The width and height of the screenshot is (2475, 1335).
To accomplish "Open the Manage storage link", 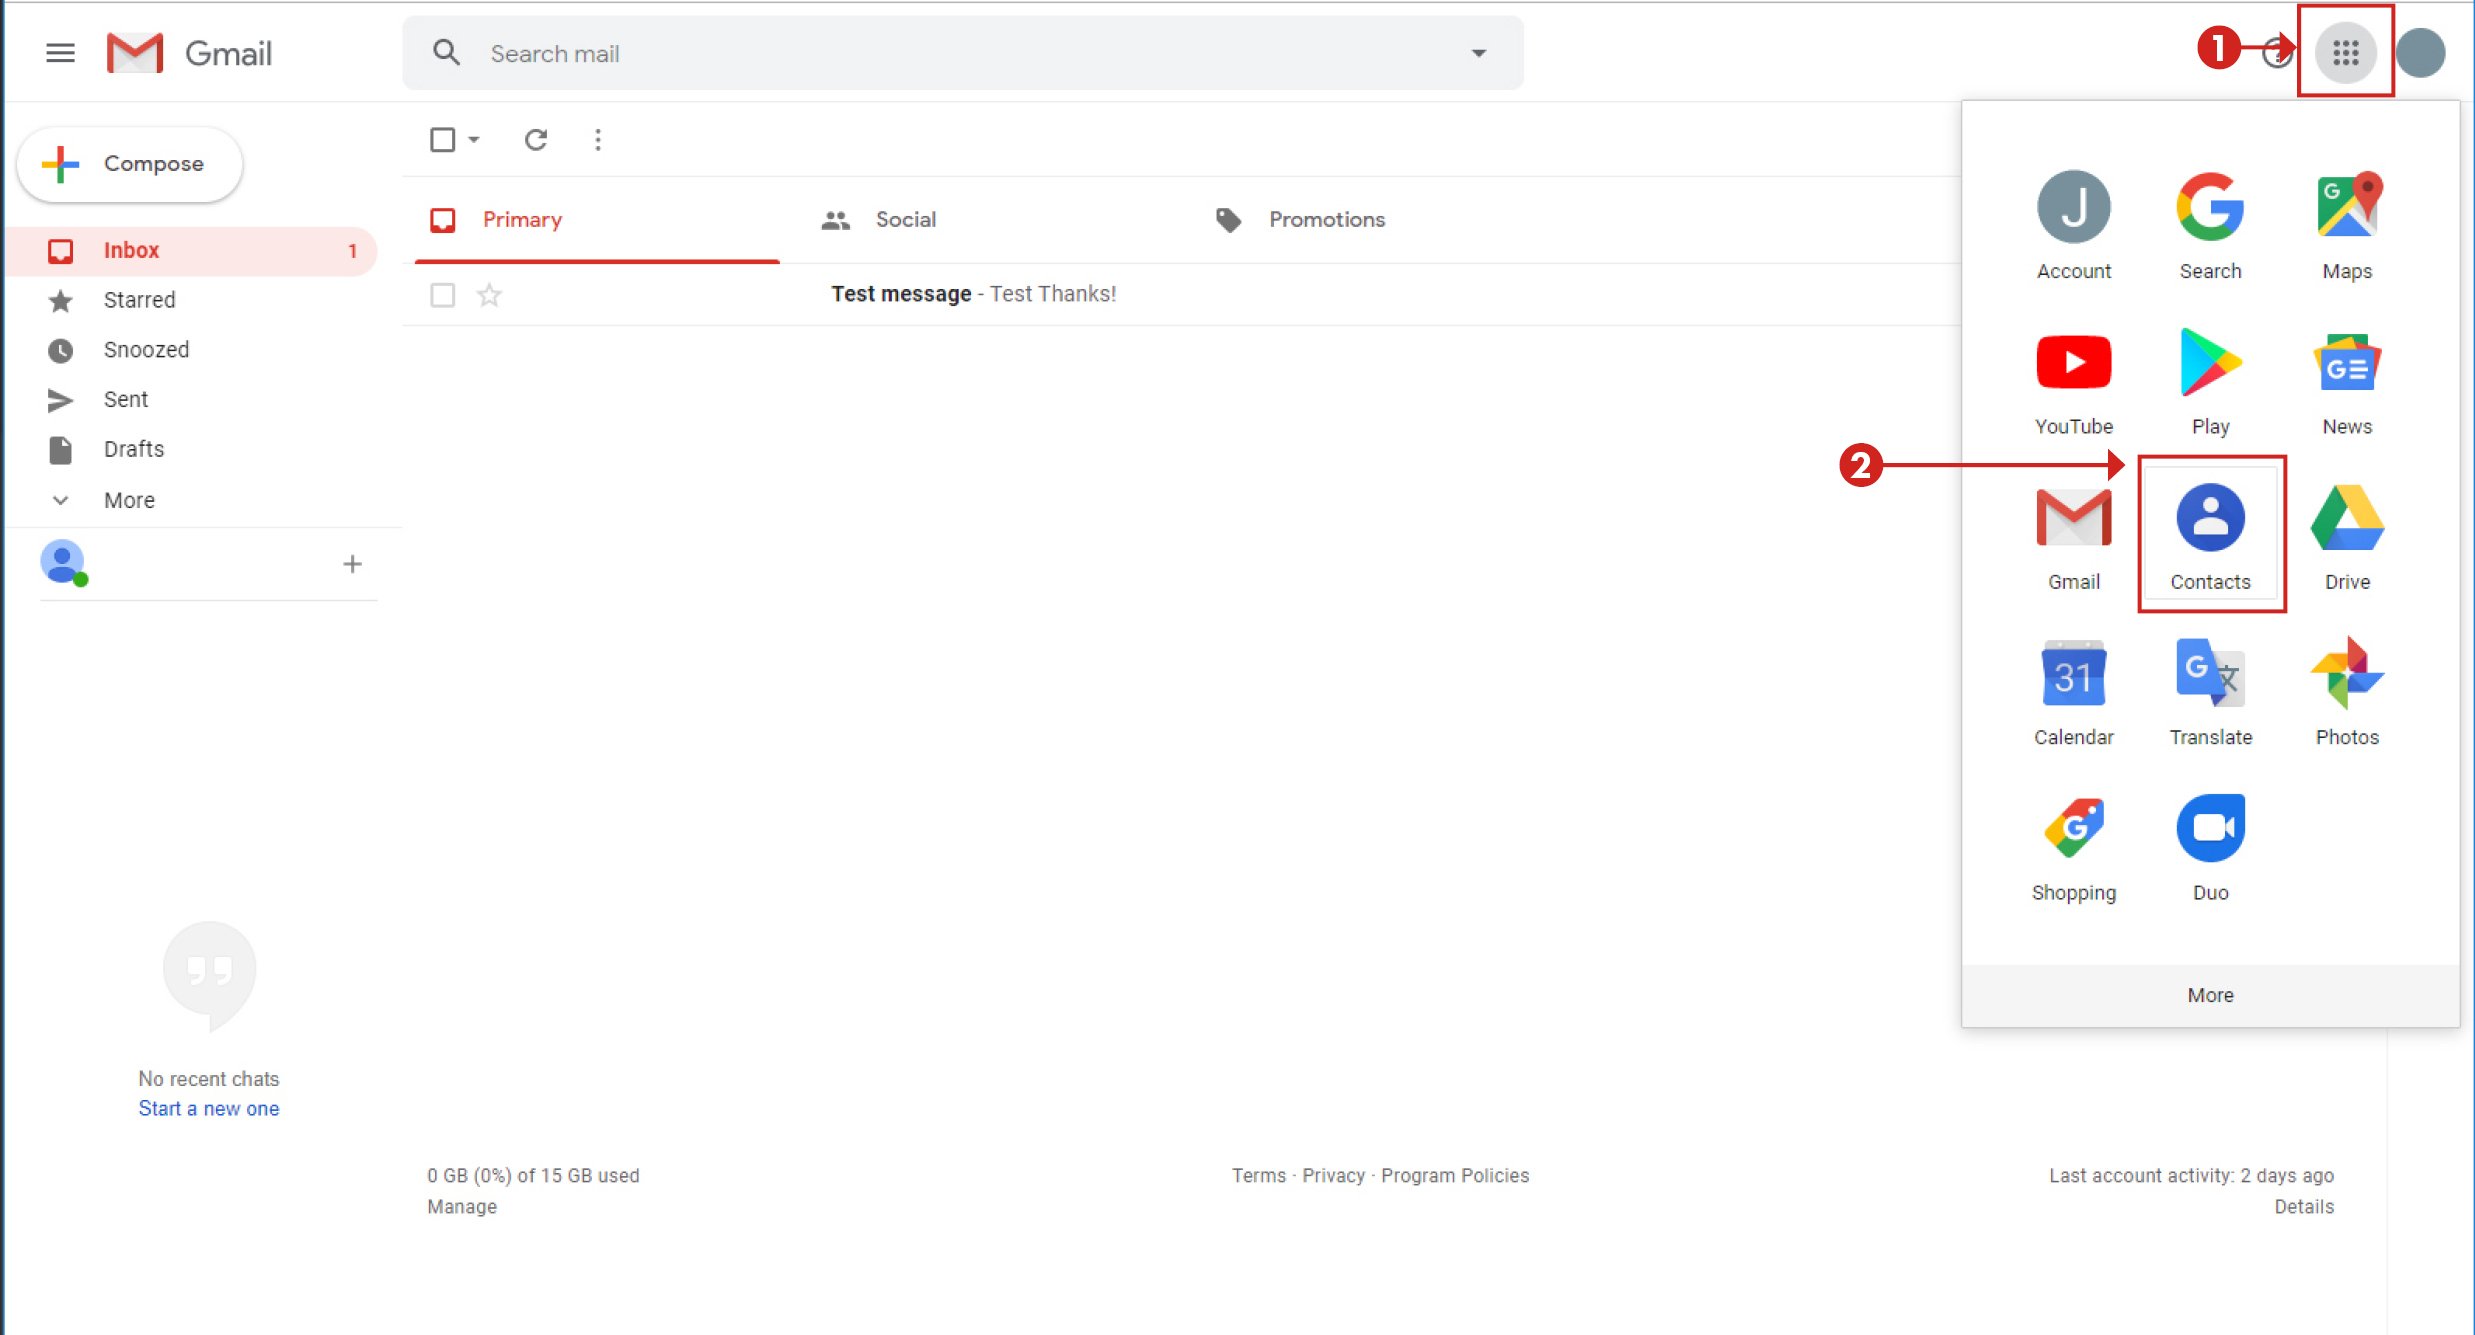I will (462, 1206).
